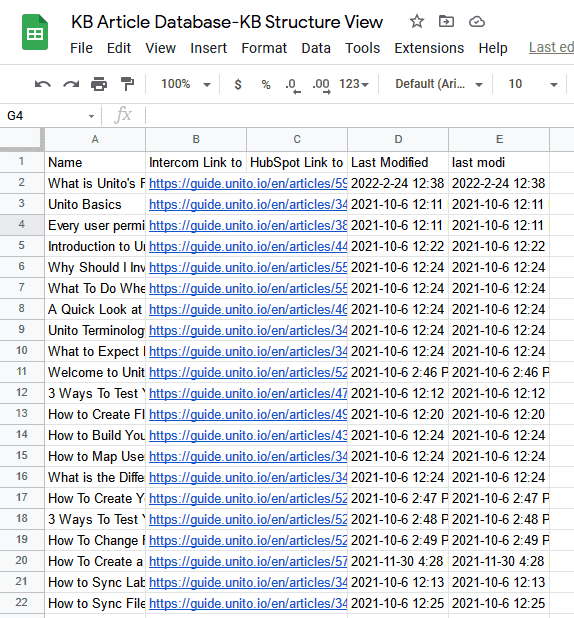The image size is (574, 618).
Task: Select column C header
Action: [297, 139]
